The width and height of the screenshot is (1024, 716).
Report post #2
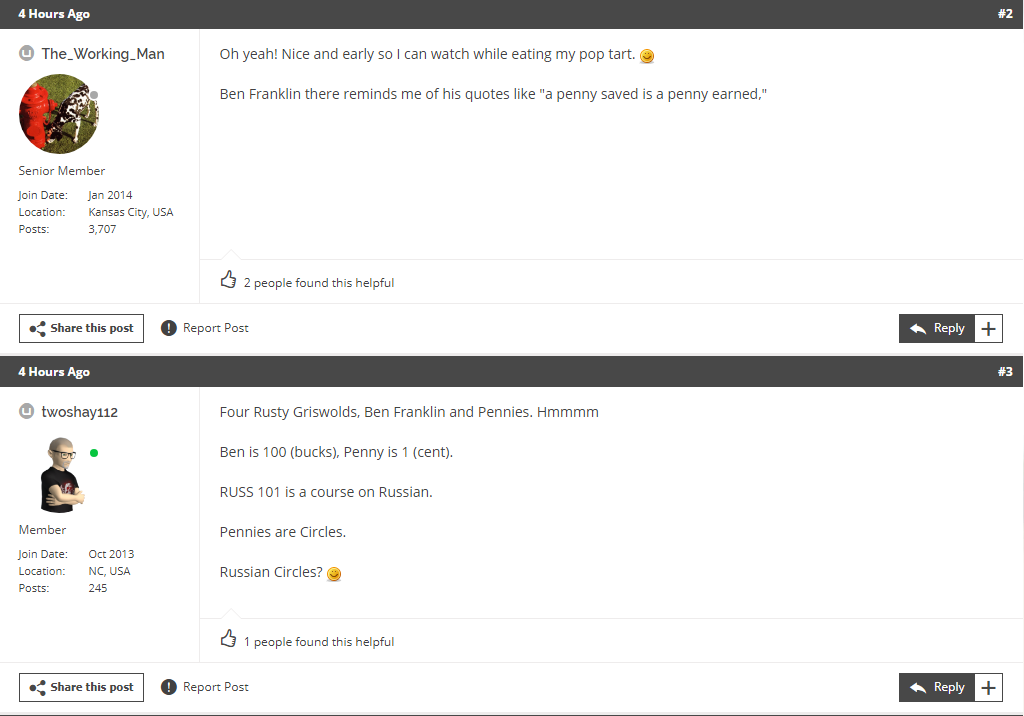204,328
